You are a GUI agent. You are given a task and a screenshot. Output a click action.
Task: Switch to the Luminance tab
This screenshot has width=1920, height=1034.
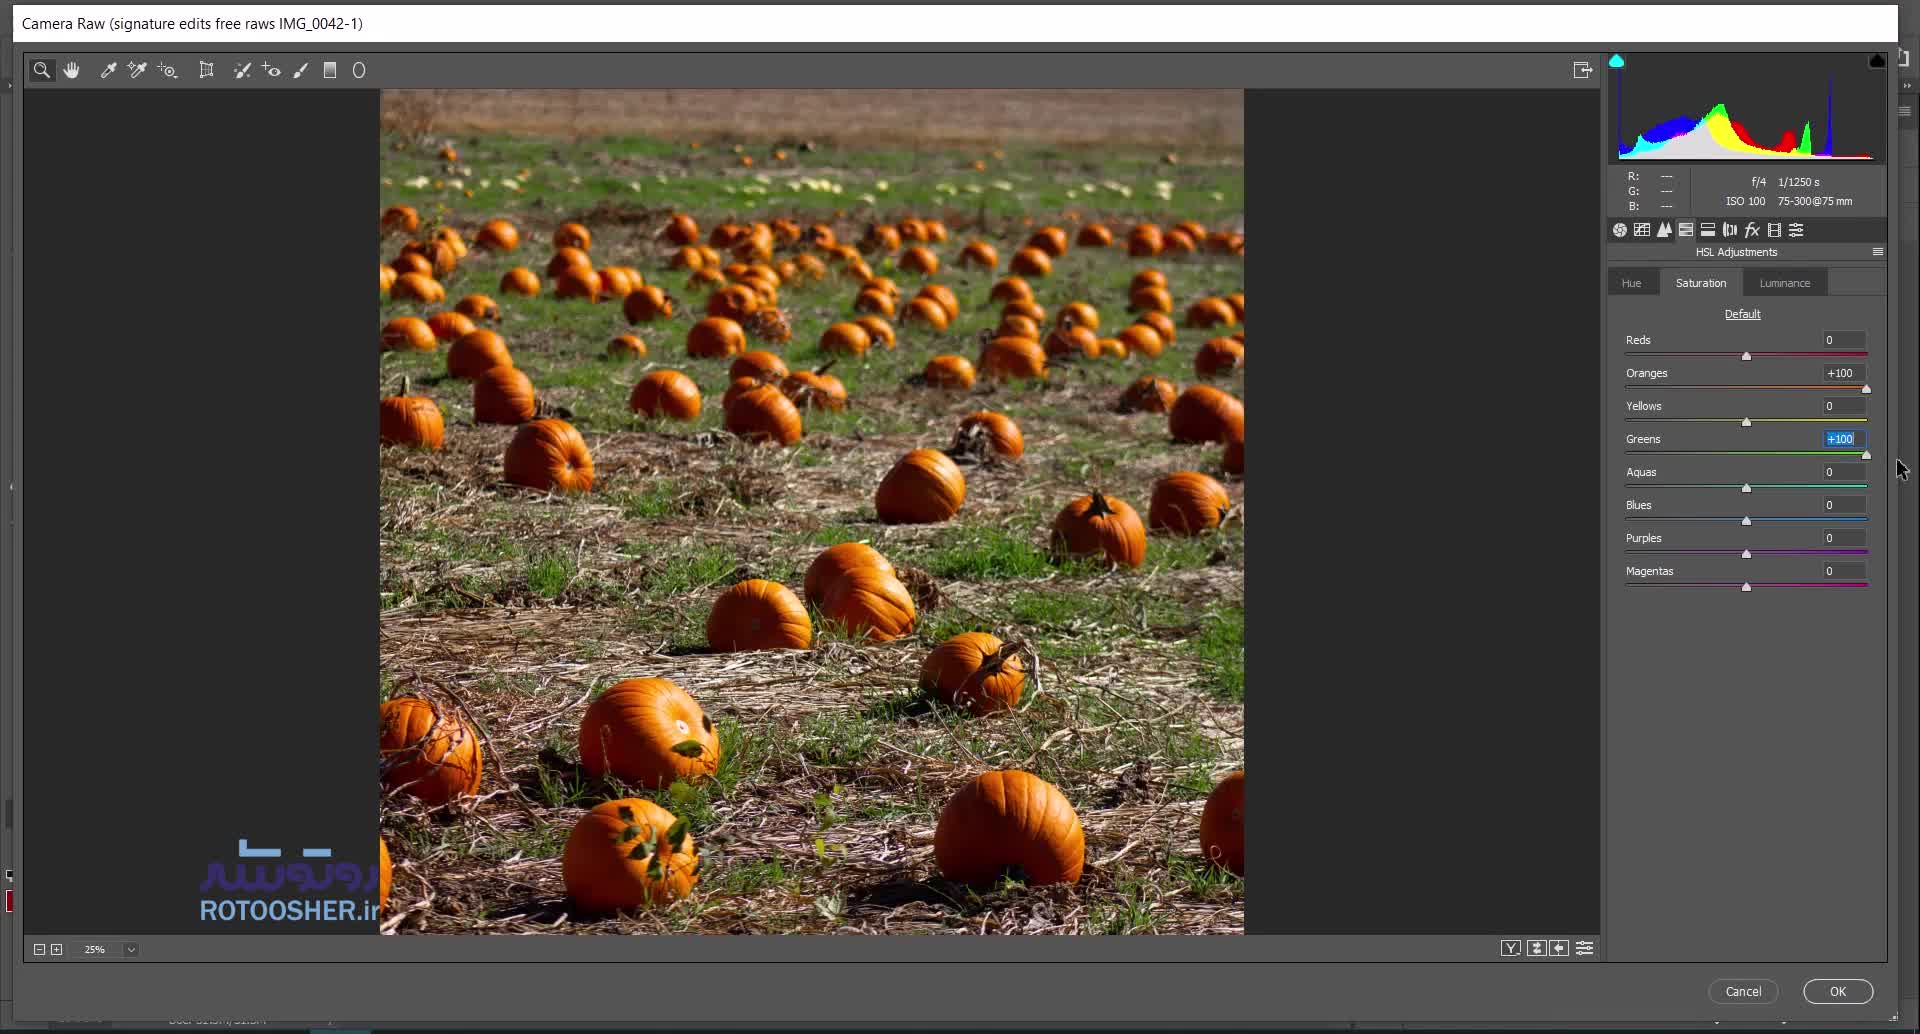tap(1784, 283)
